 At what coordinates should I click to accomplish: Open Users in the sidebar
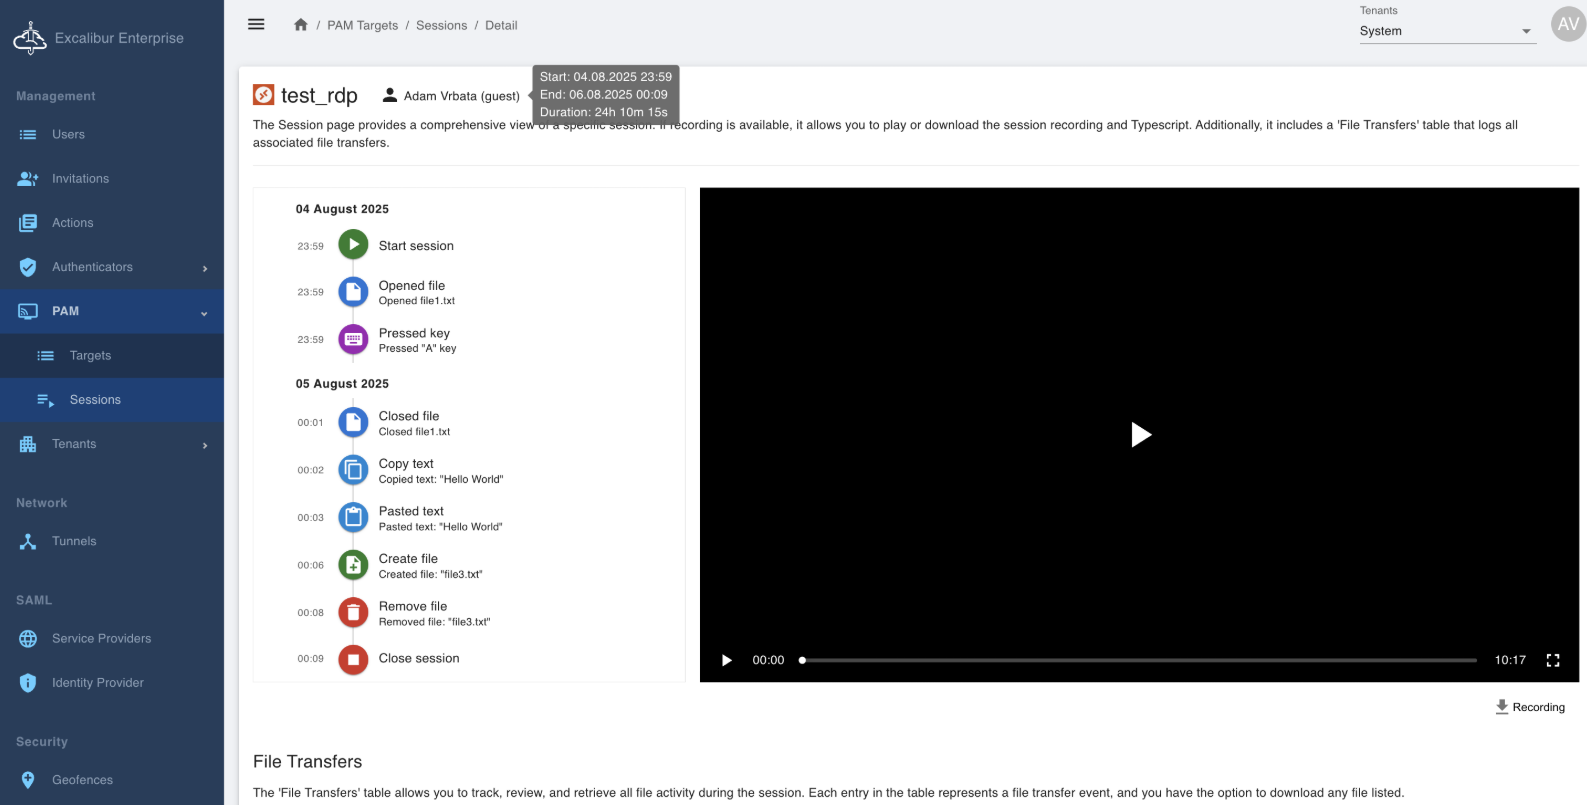point(68,134)
